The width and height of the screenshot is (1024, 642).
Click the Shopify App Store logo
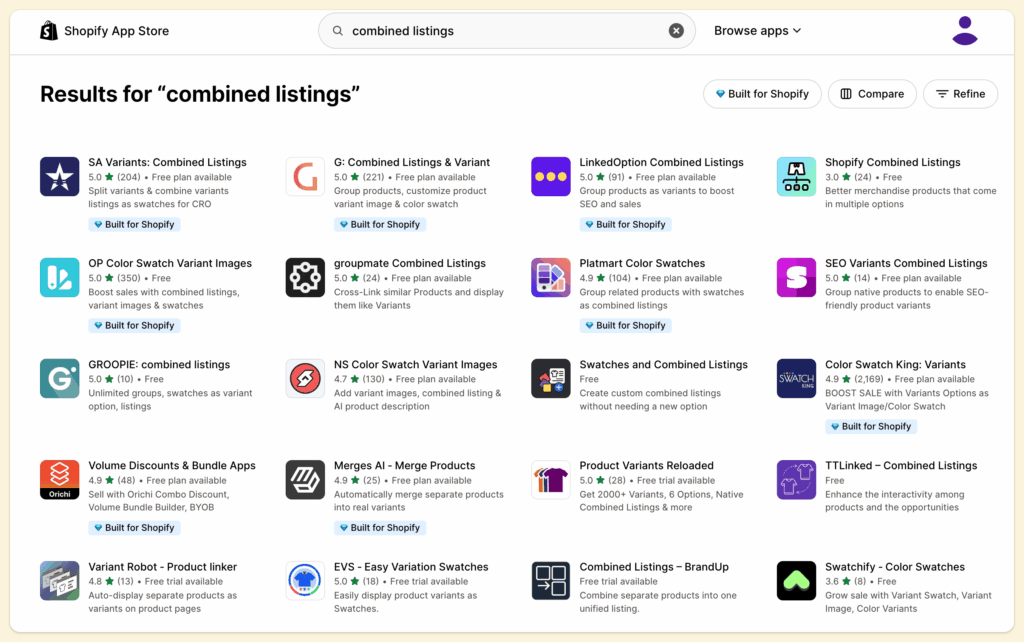104,31
